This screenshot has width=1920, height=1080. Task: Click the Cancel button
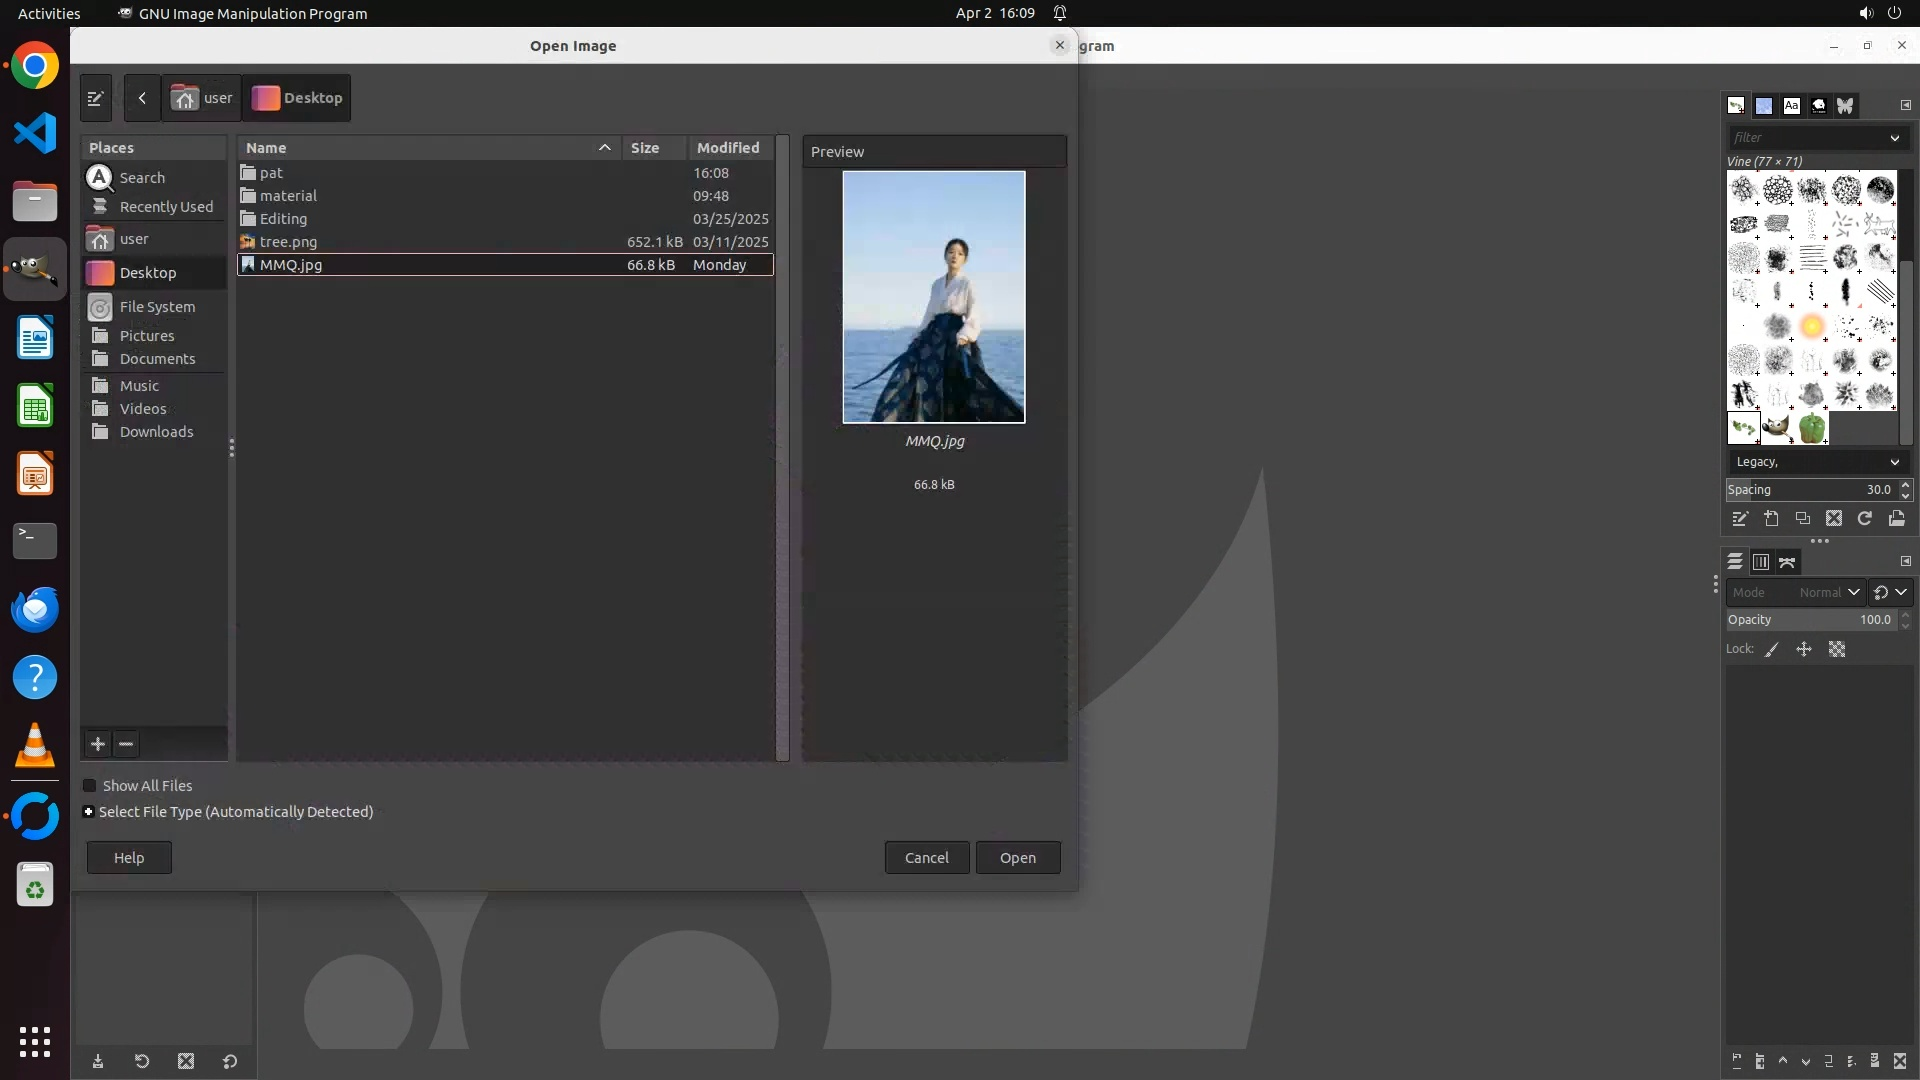pos(926,858)
